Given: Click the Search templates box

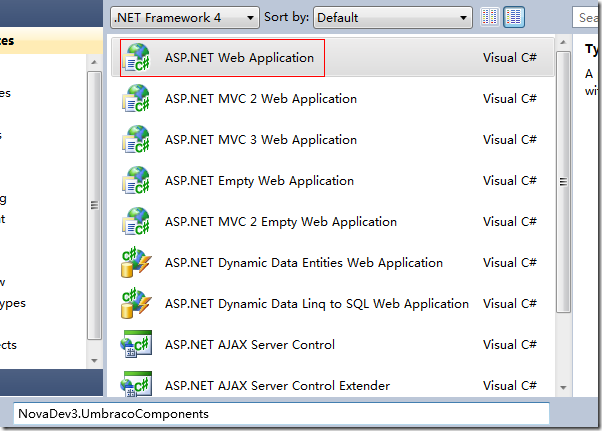Looking at the screenshot, I should tap(587, 17).
